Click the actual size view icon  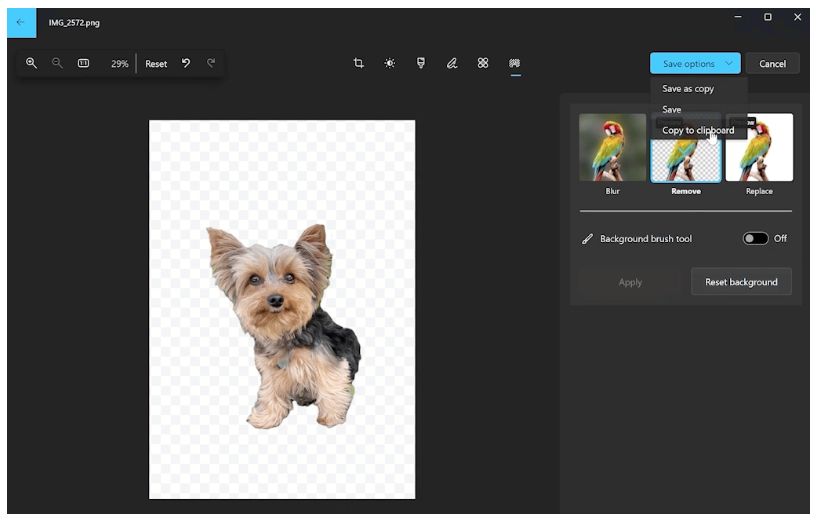pyautogui.click(x=83, y=63)
